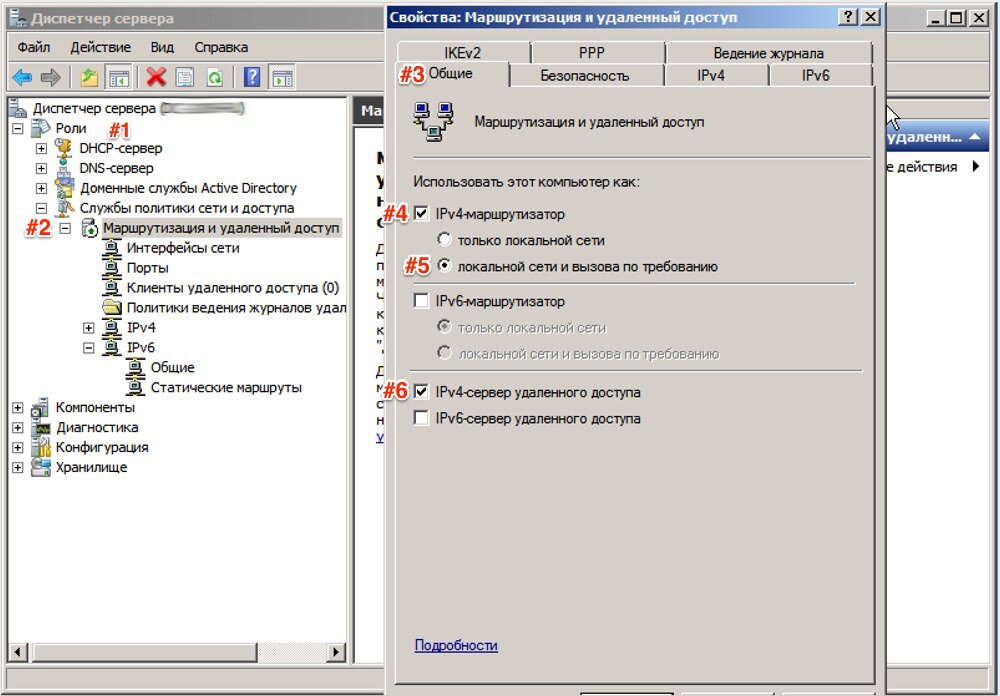Click tree pane horizontal scrollbar left arrow
The image size is (1000, 696).
18,652
